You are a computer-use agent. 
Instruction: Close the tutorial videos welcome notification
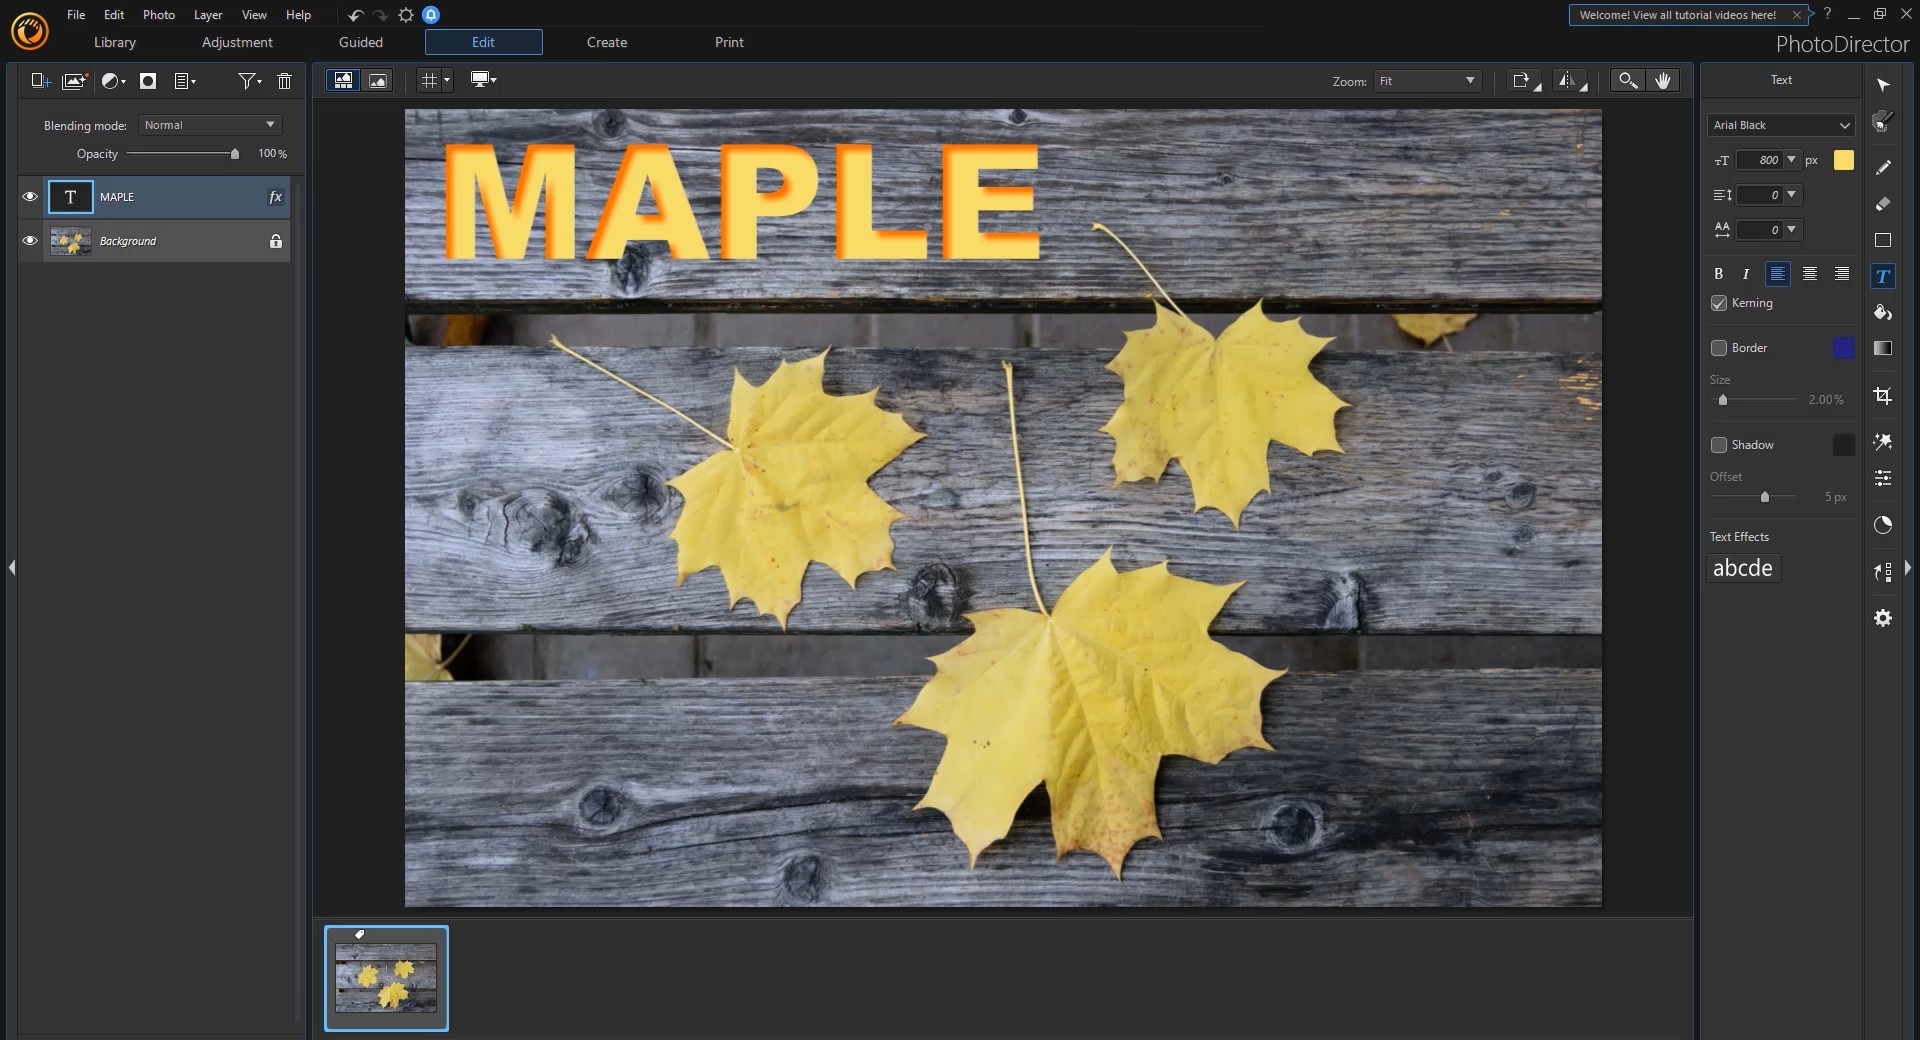point(1797,14)
